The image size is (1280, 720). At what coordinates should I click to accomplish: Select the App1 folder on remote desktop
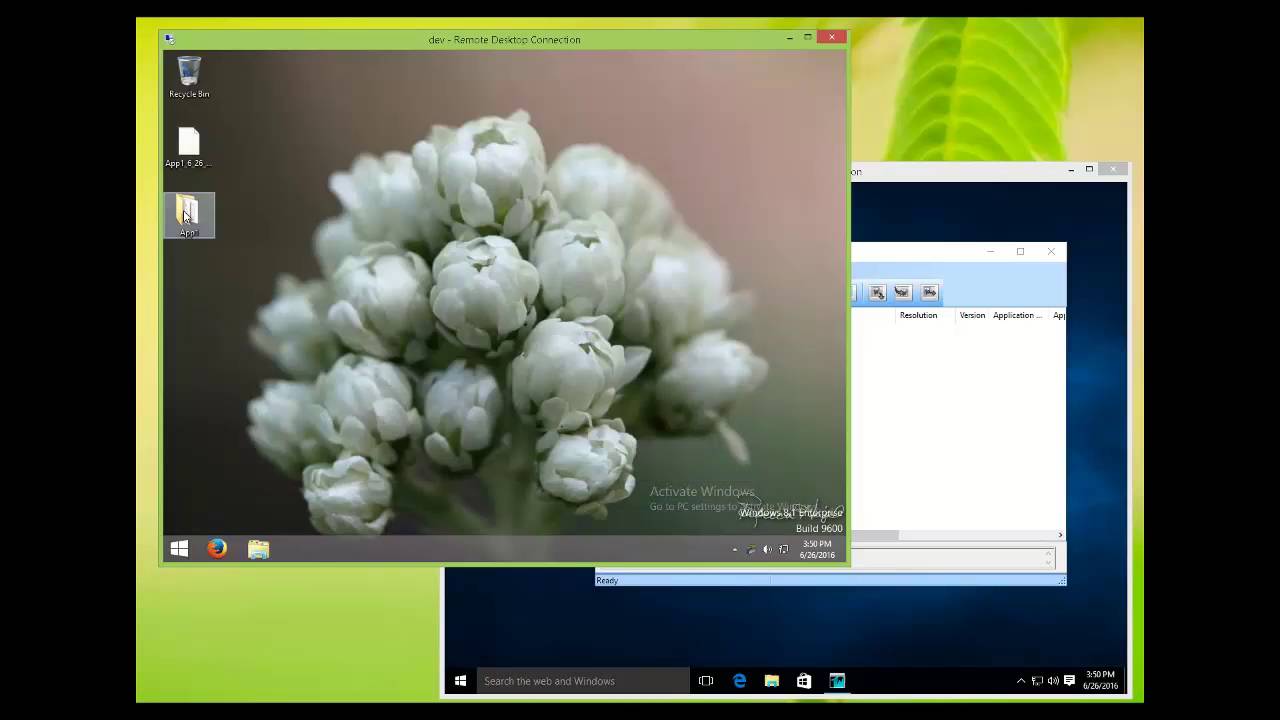click(x=189, y=216)
